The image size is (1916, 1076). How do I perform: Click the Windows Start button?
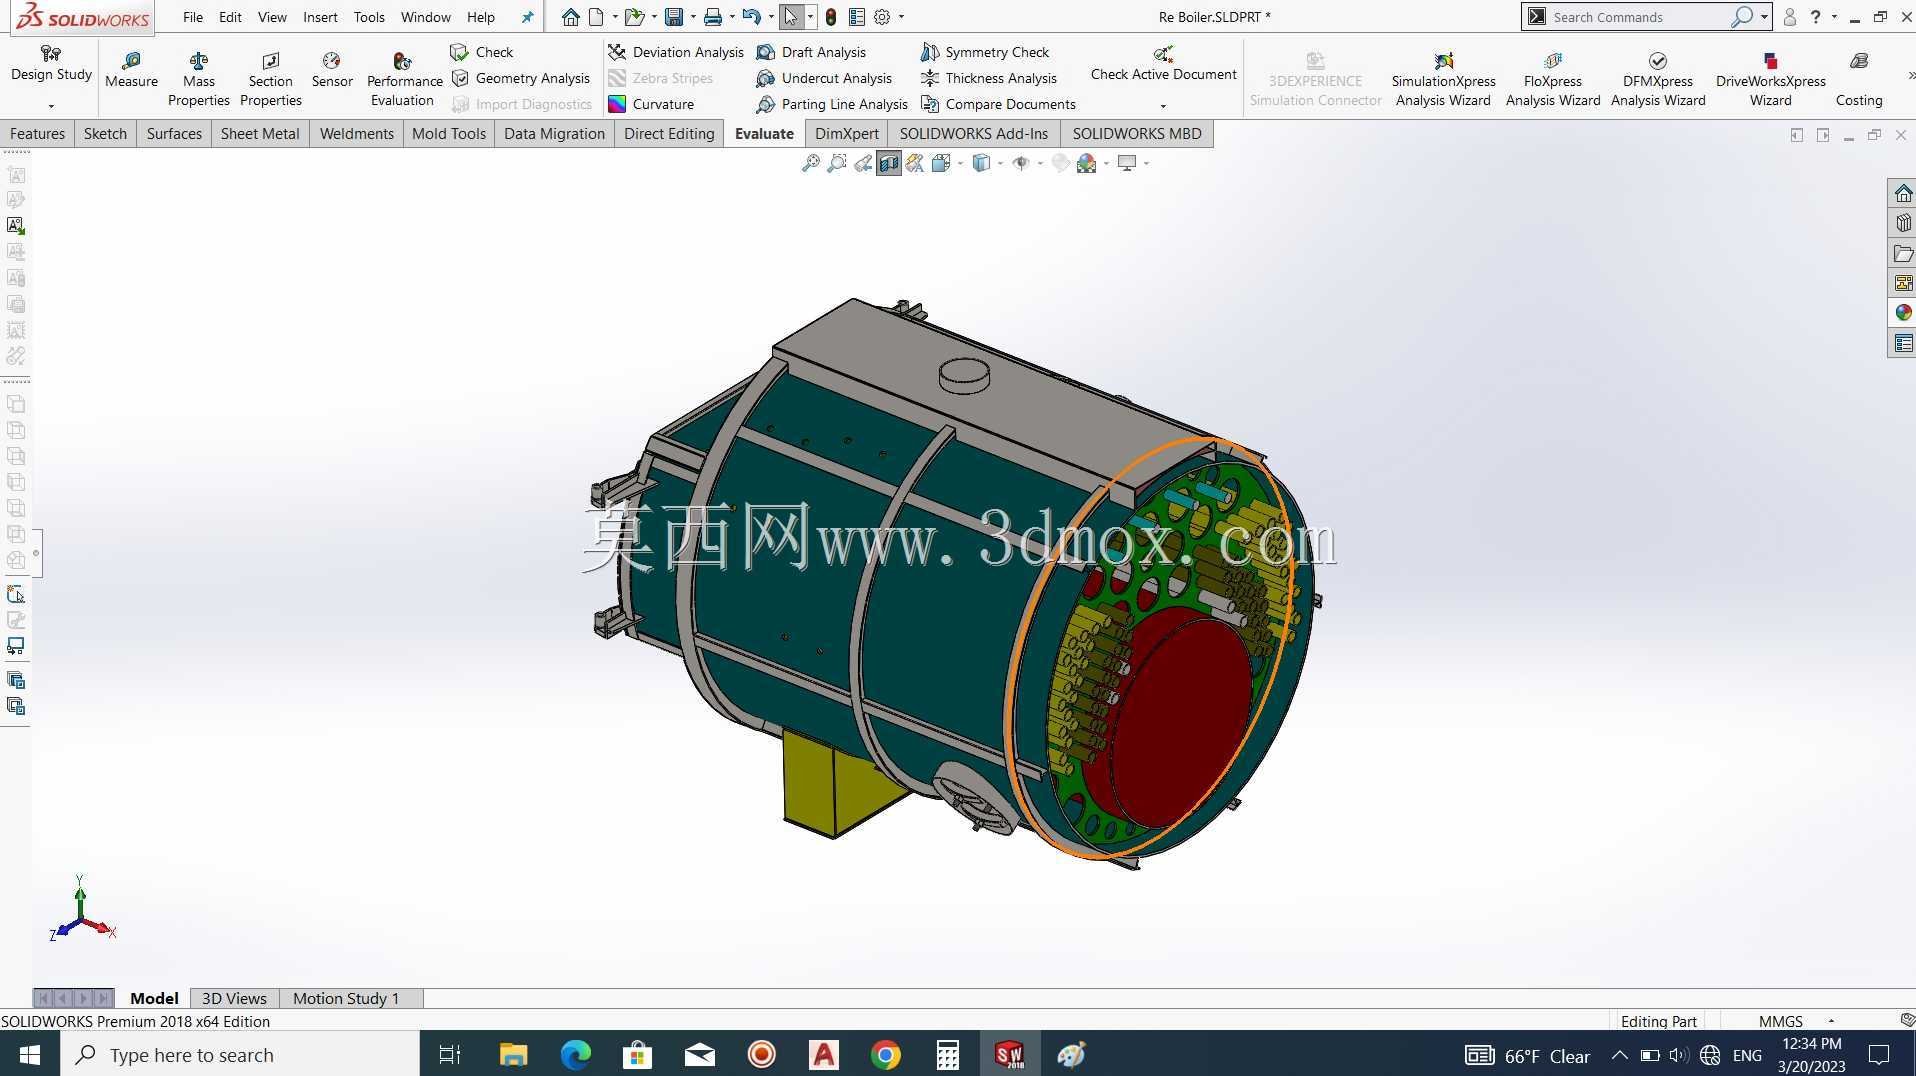coord(30,1055)
